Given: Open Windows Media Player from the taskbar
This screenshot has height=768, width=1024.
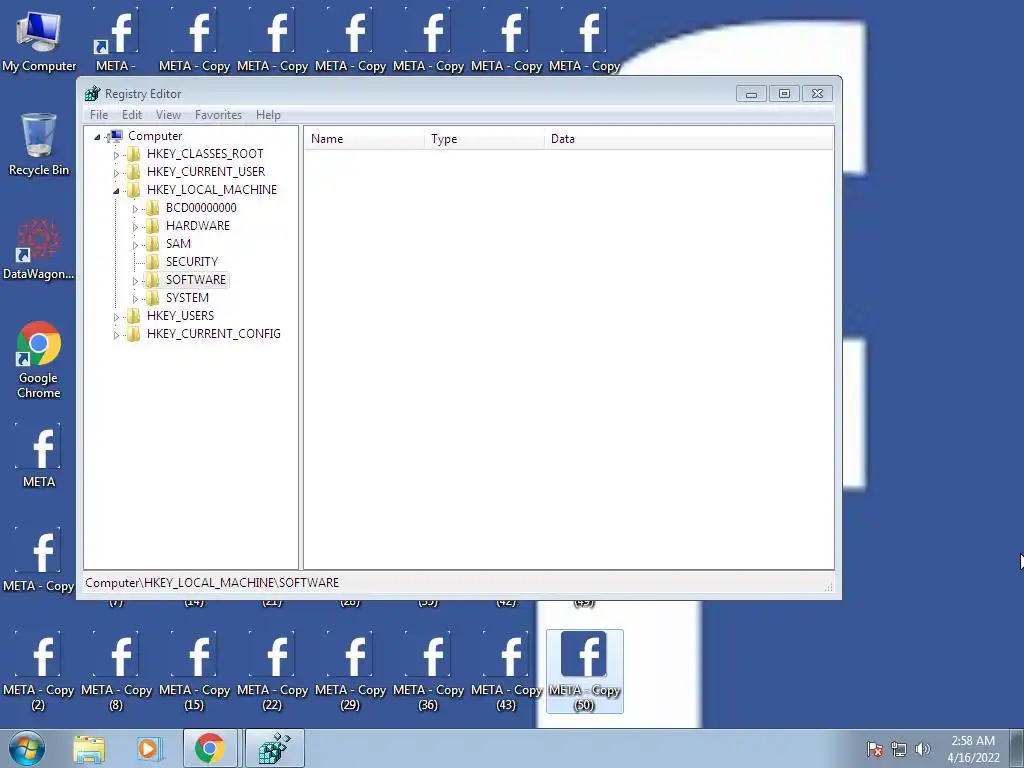Looking at the screenshot, I should pyautogui.click(x=148, y=749).
